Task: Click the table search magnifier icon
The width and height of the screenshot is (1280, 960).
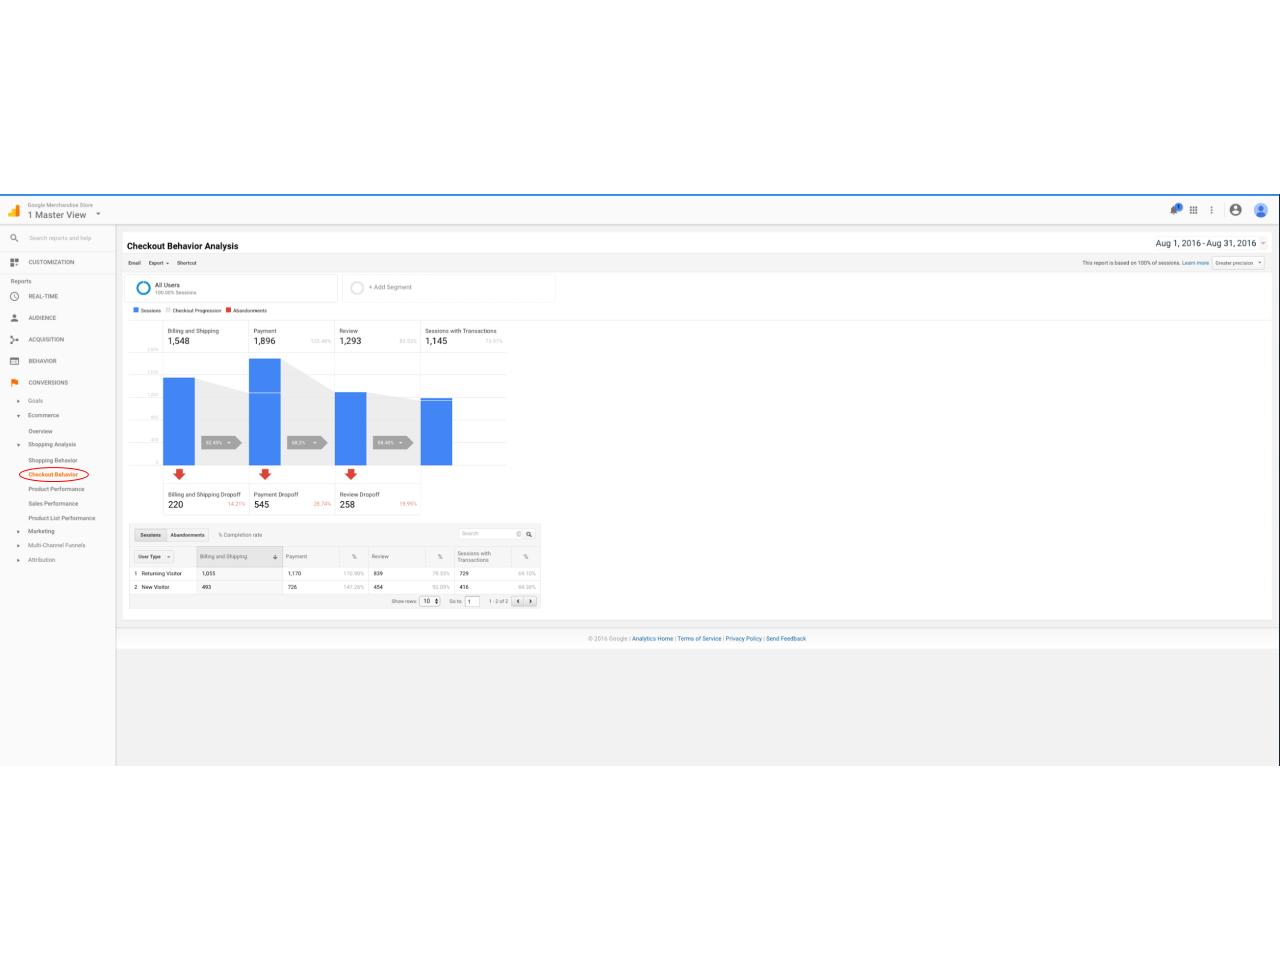Action: [x=529, y=534]
